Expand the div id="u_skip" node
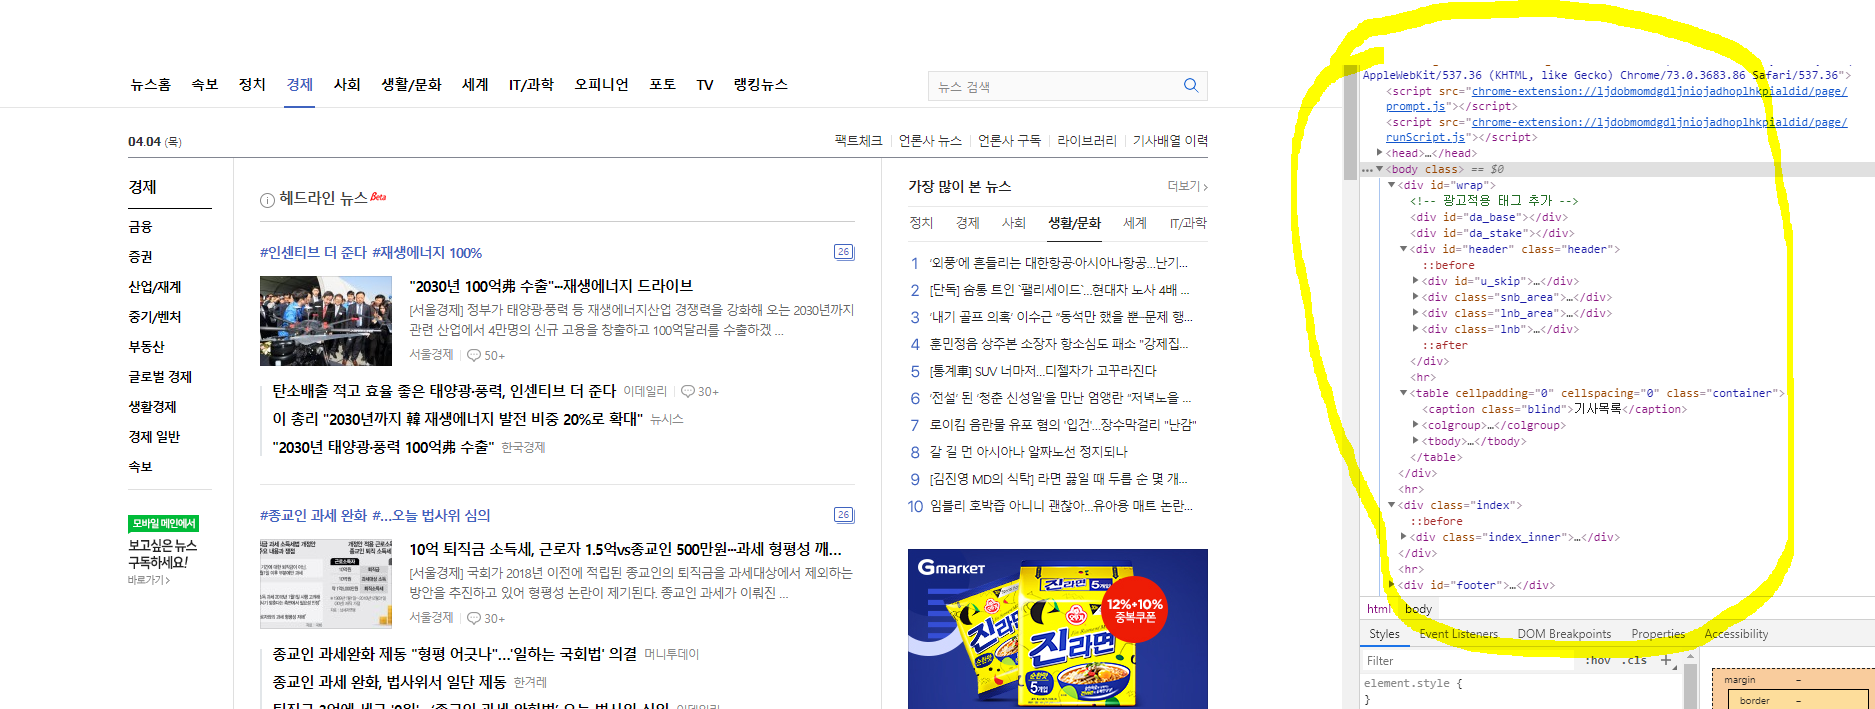Screen dimensions: 1875x709 (x=1415, y=281)
